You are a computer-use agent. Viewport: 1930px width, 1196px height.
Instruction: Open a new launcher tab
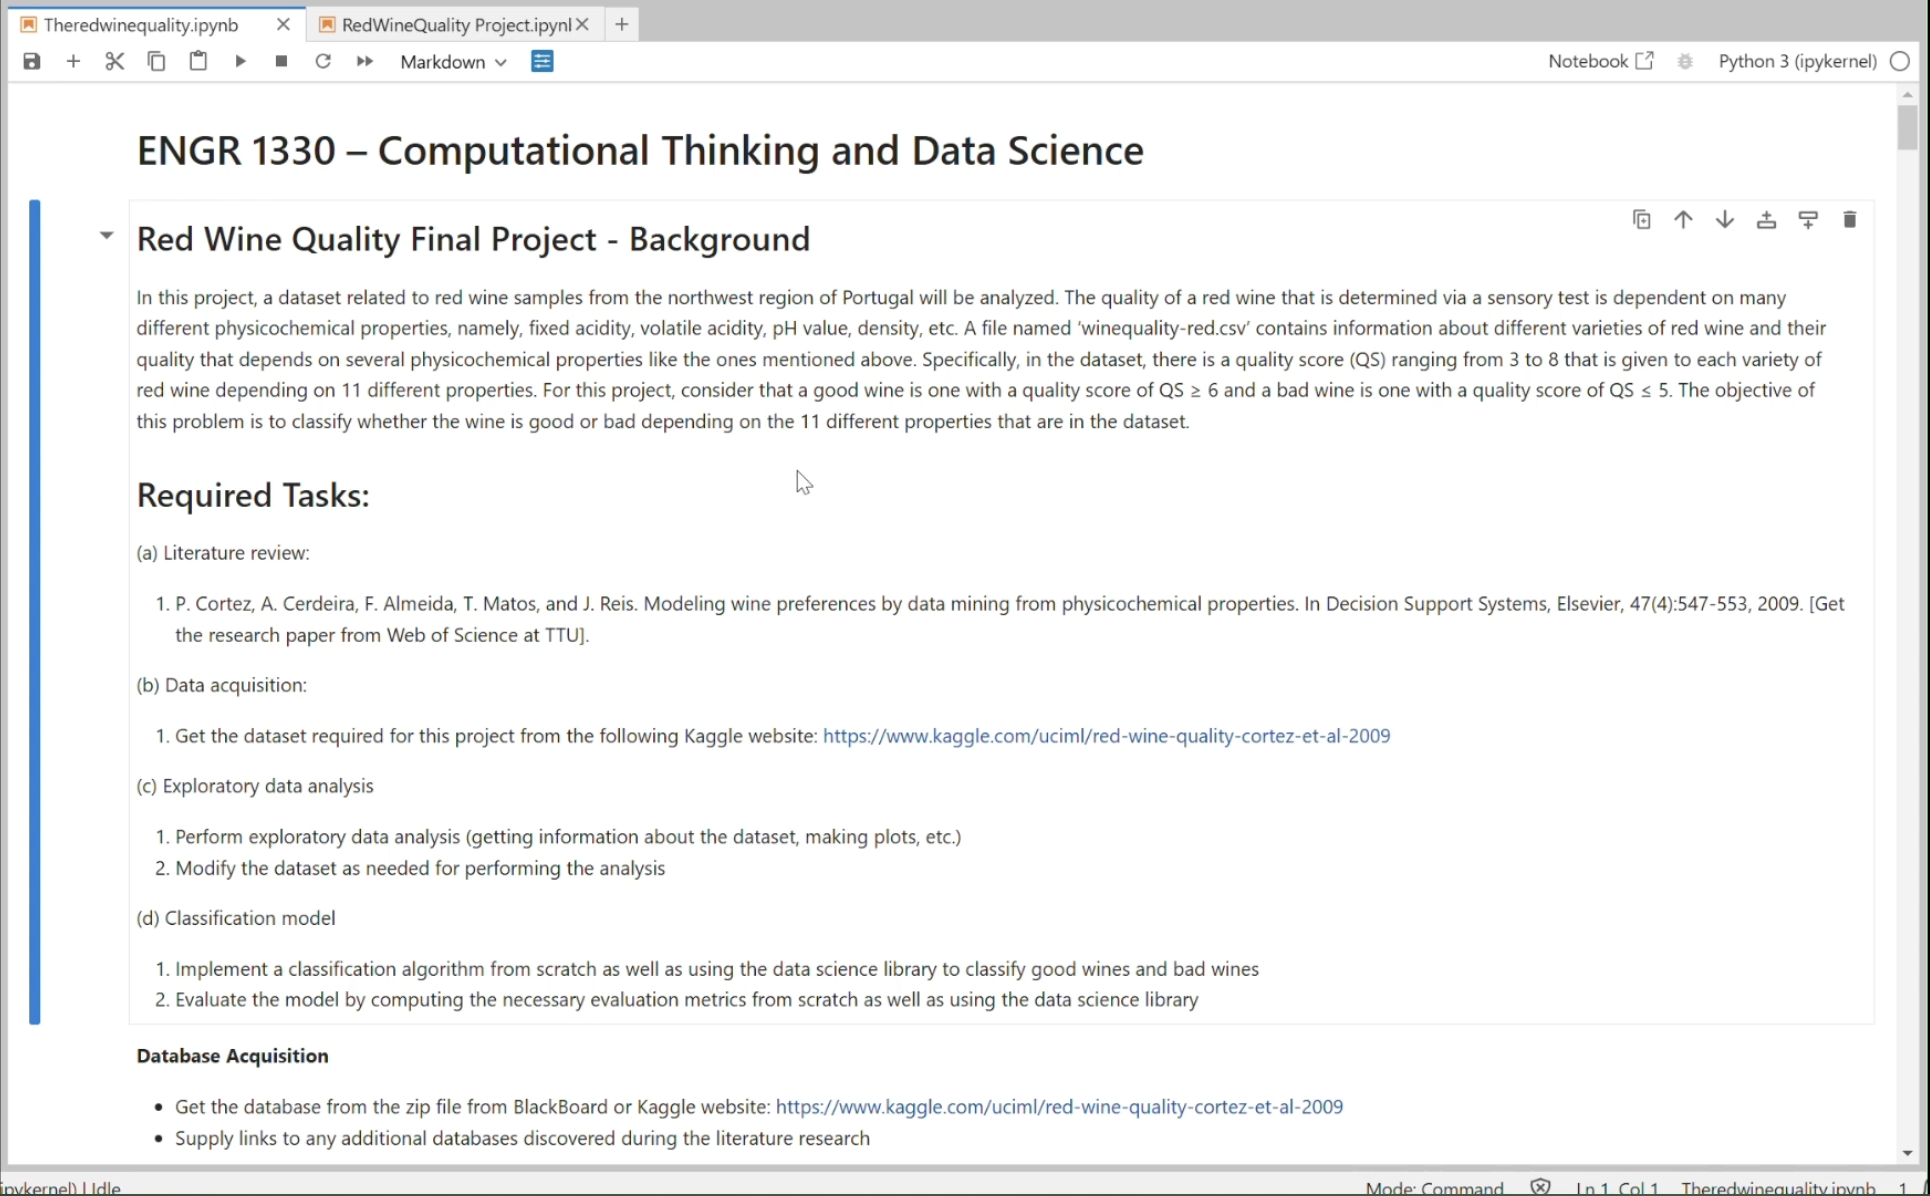point(622,25)
